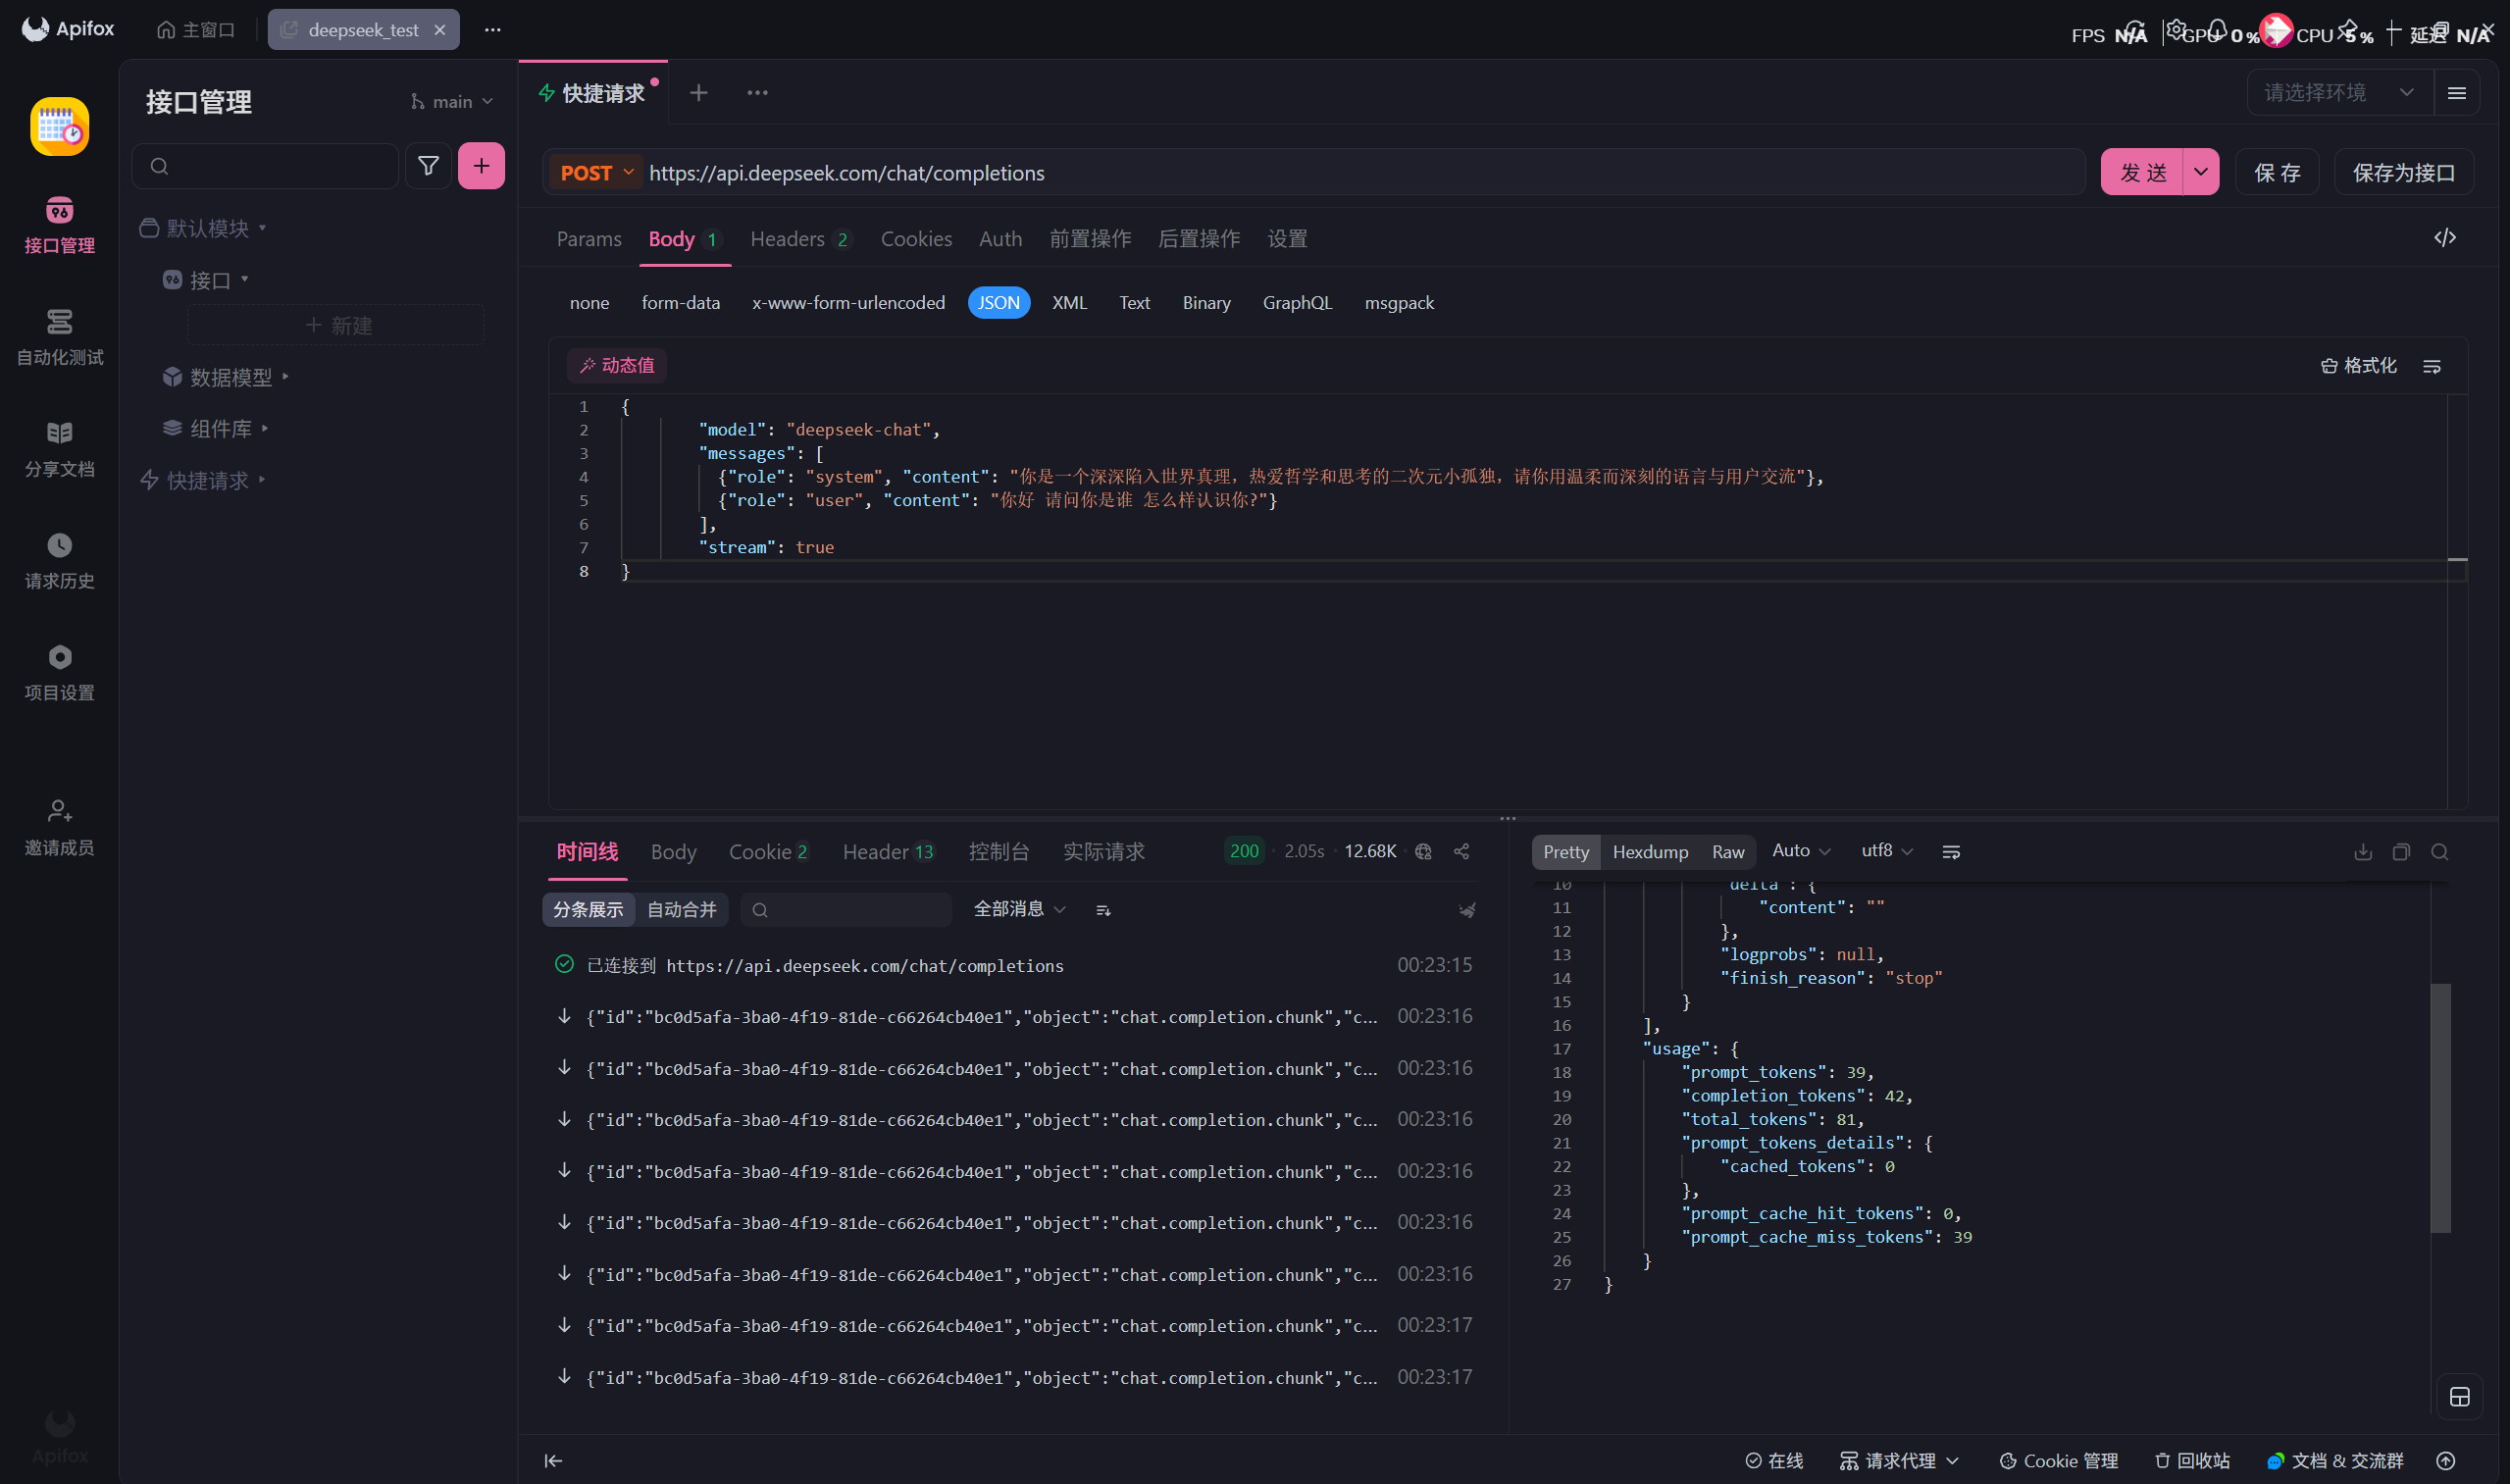
Task: Go to 自动化测试 in the sidebar
Action: coord(59,337)
